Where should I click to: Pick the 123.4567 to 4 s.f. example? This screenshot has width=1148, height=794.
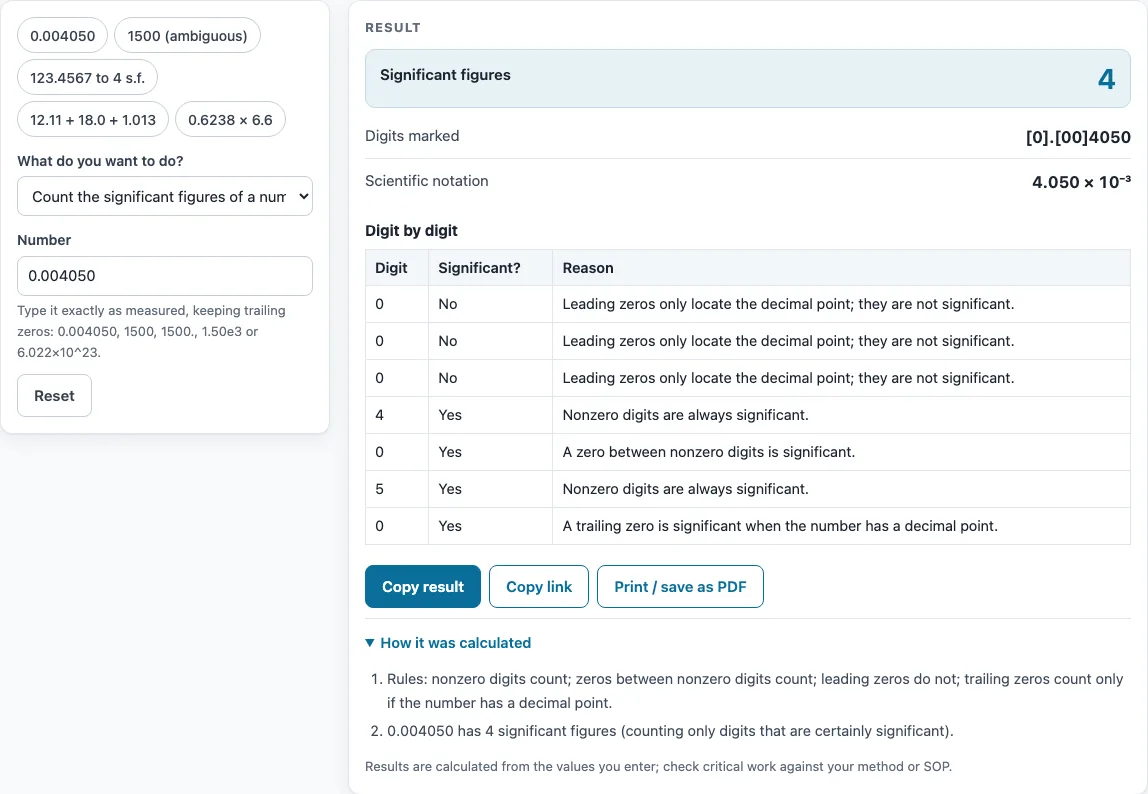[x=87, y=78]
